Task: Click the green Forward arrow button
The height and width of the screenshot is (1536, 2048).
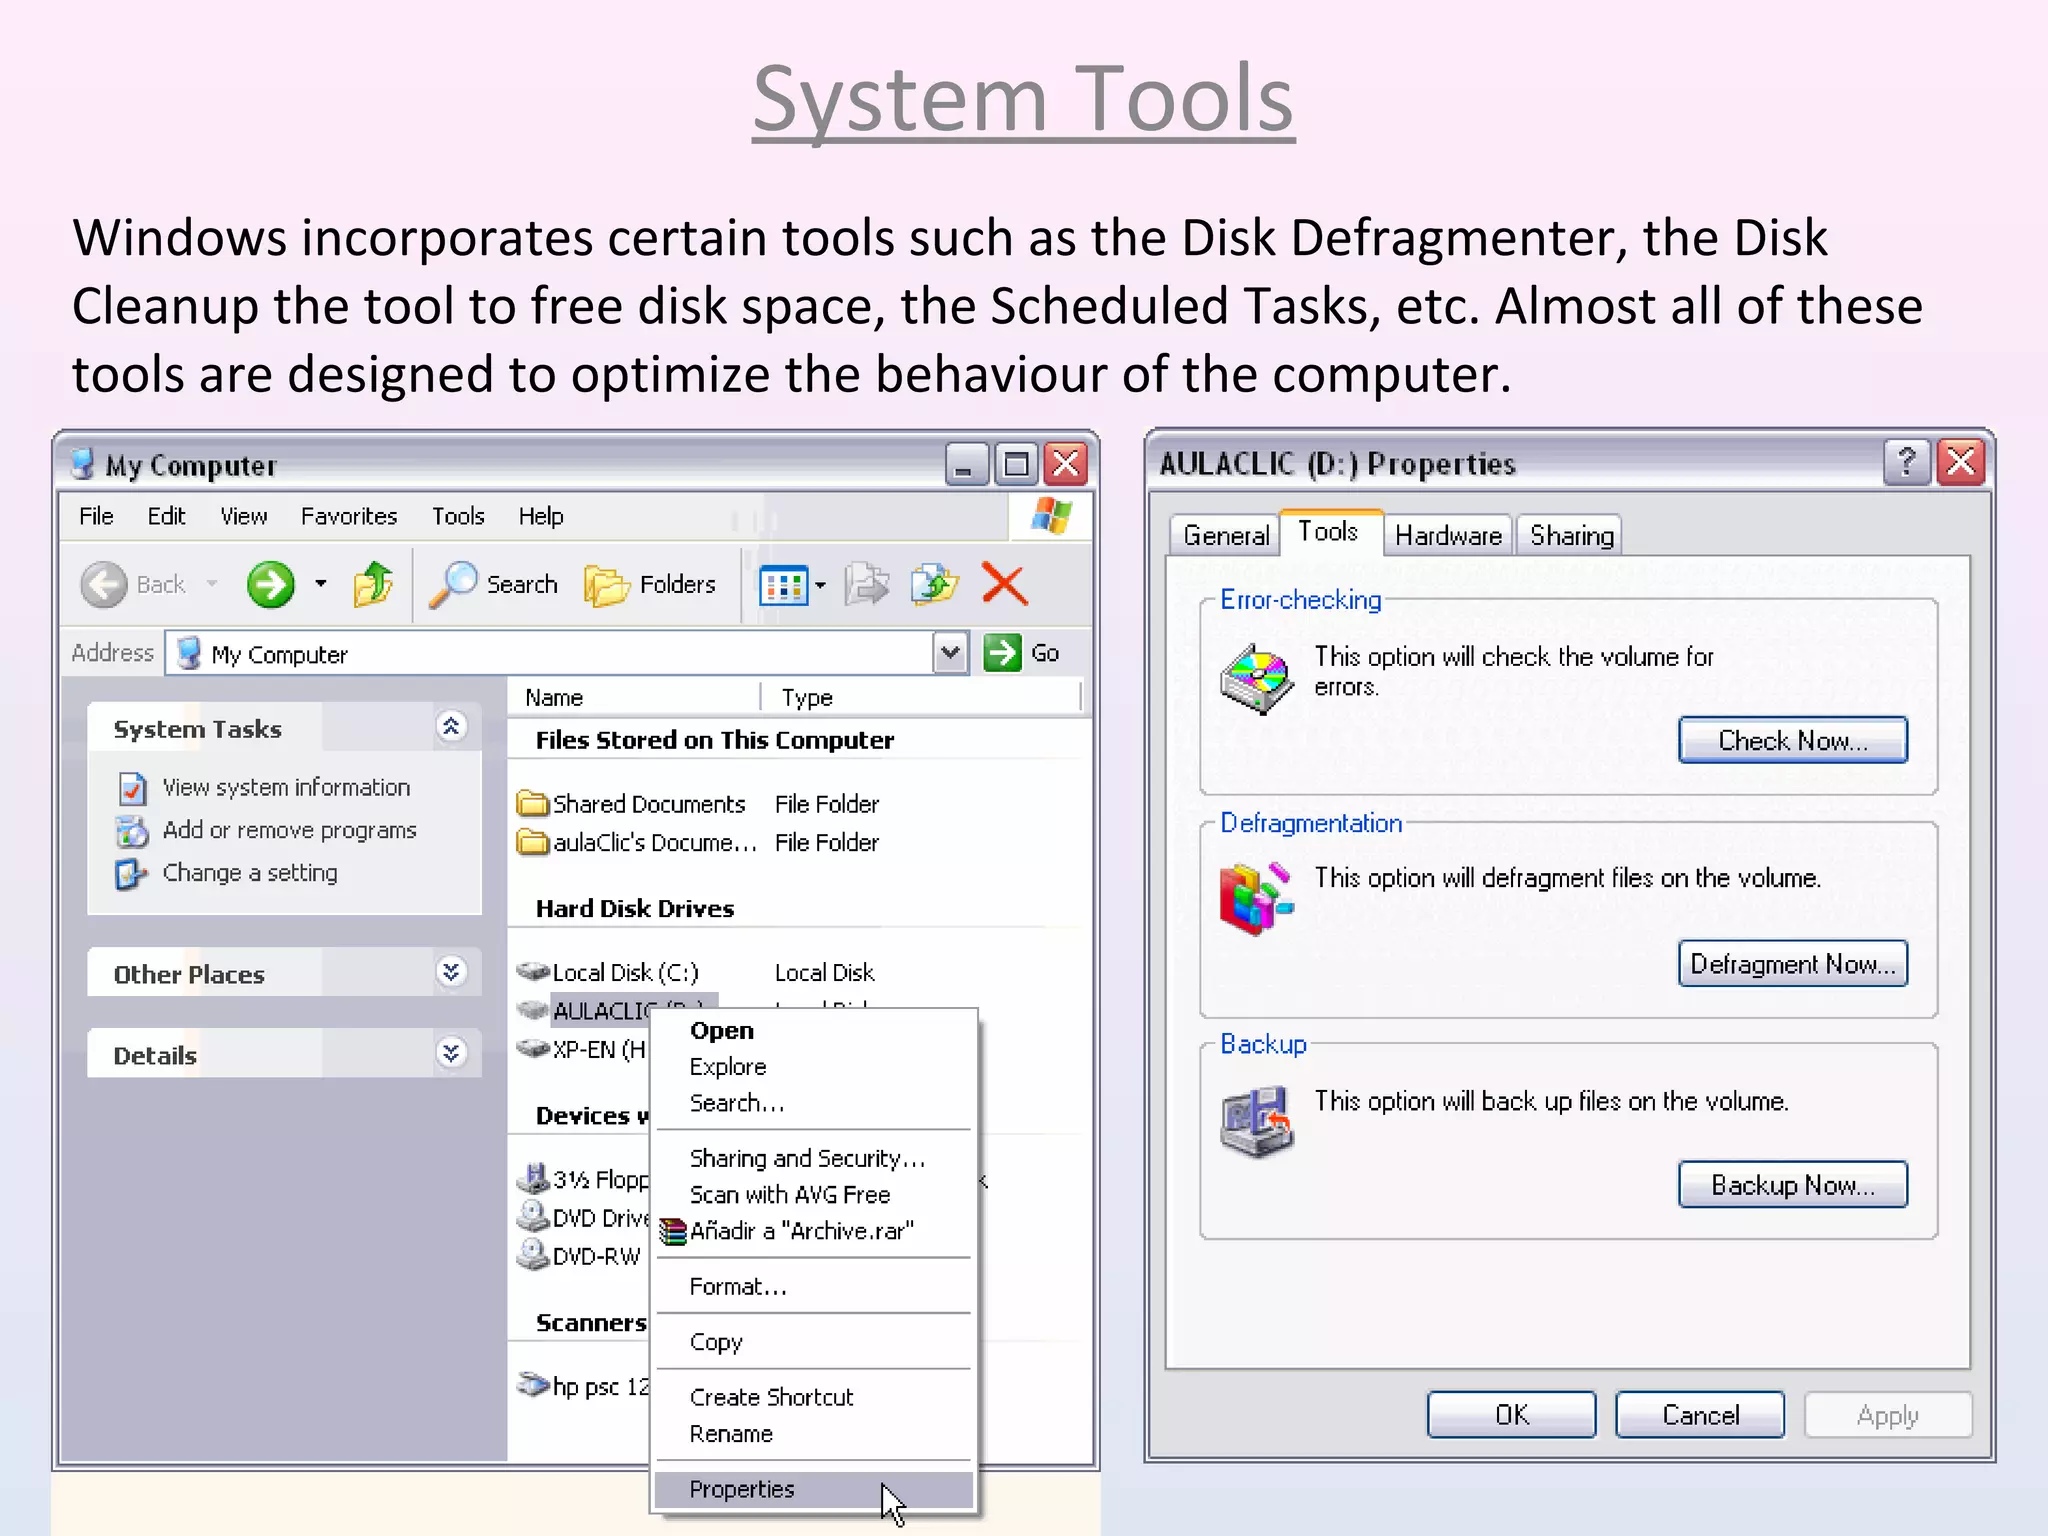Action: coord(271,585)
